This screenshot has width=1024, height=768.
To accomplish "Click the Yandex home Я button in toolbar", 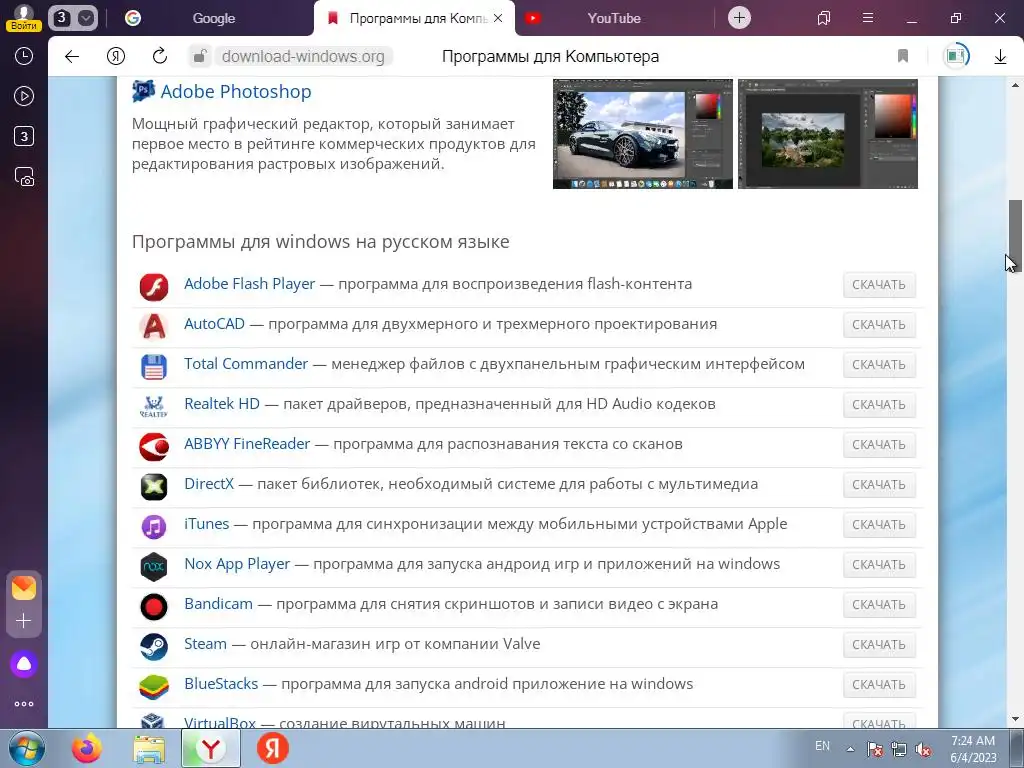I will click(116, 56).
